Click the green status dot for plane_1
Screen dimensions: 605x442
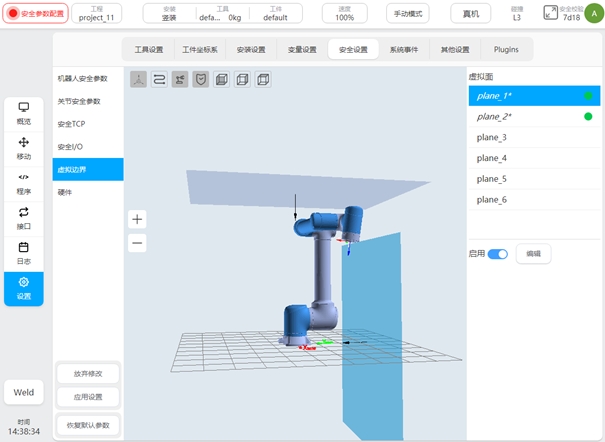[587, 96]
